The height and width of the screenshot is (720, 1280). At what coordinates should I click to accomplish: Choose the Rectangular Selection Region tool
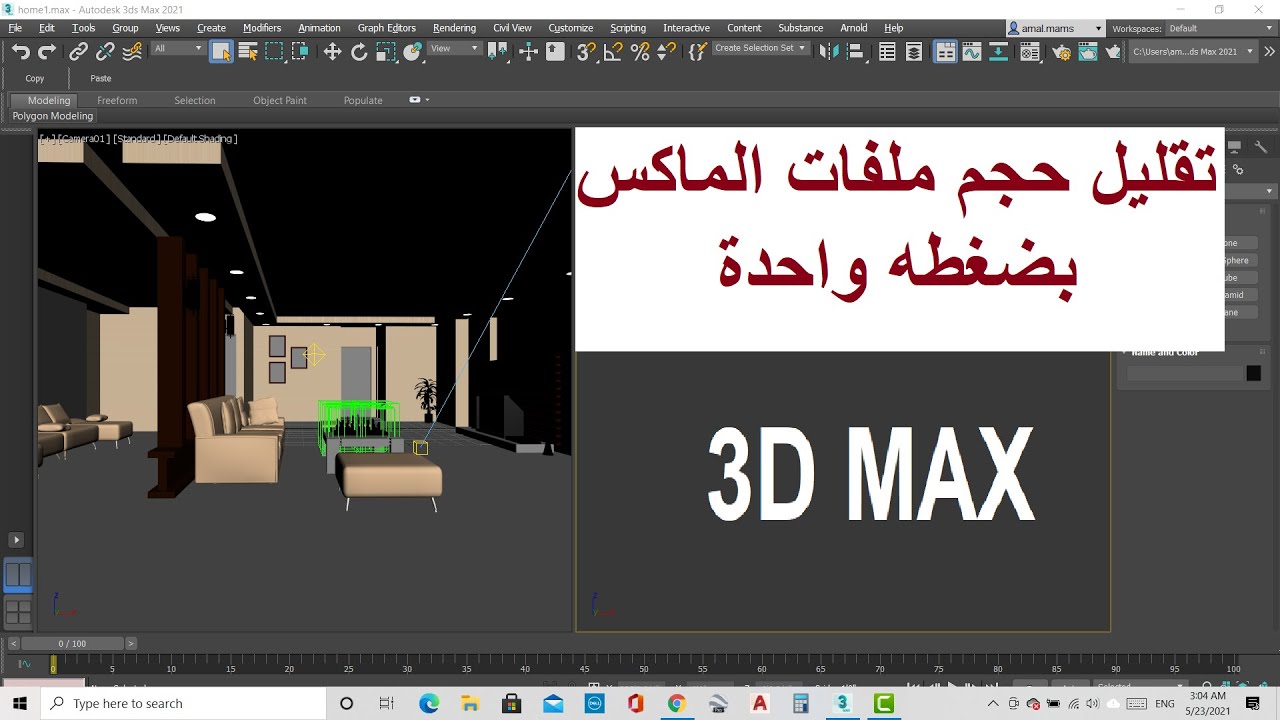click(x=274, y=52)
